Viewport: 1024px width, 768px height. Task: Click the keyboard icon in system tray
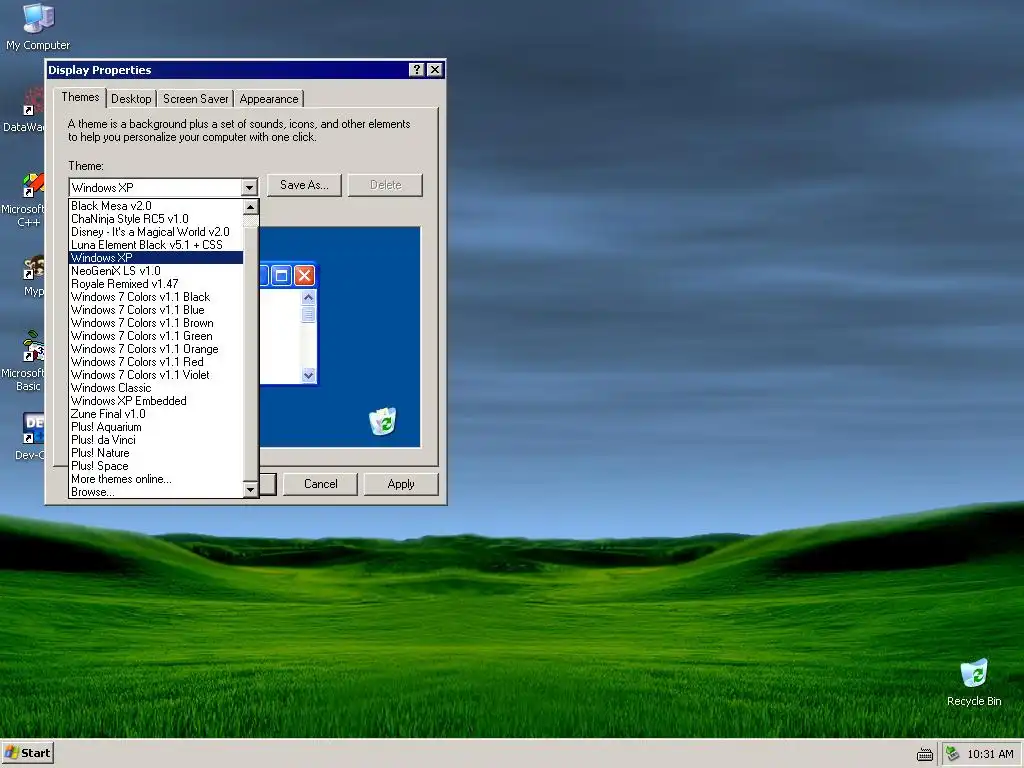click(925, 754)
